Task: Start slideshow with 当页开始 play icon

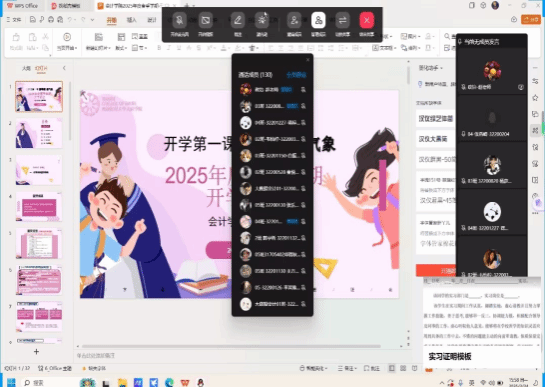Action: pos(67,37)
